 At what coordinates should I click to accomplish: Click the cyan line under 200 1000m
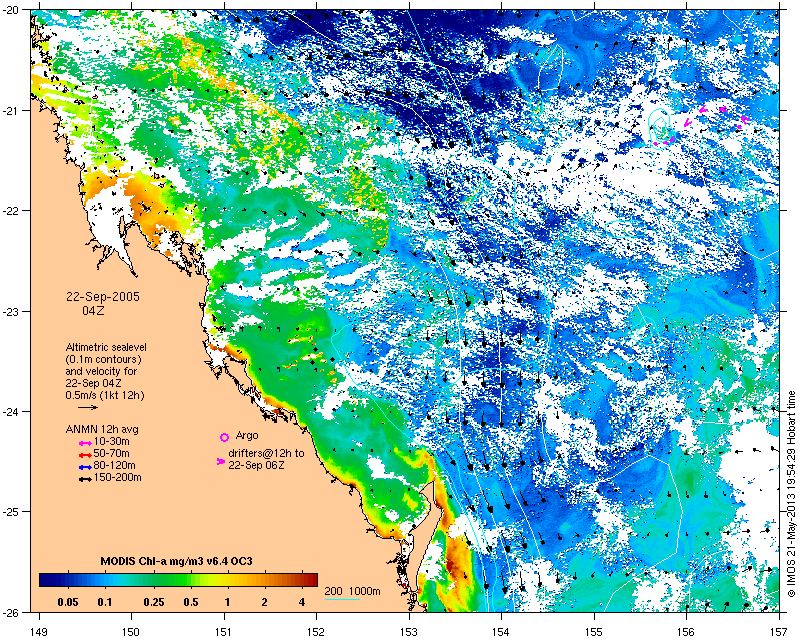(x=343, y=599)
